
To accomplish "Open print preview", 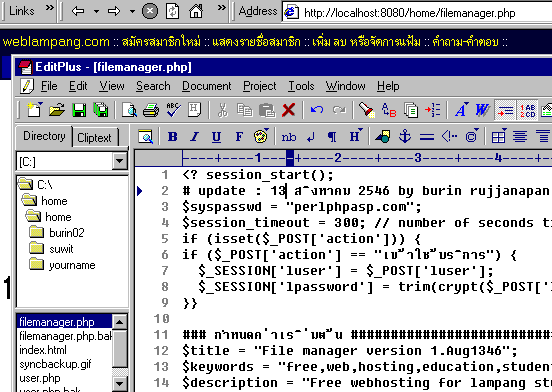I will (129, 110).
